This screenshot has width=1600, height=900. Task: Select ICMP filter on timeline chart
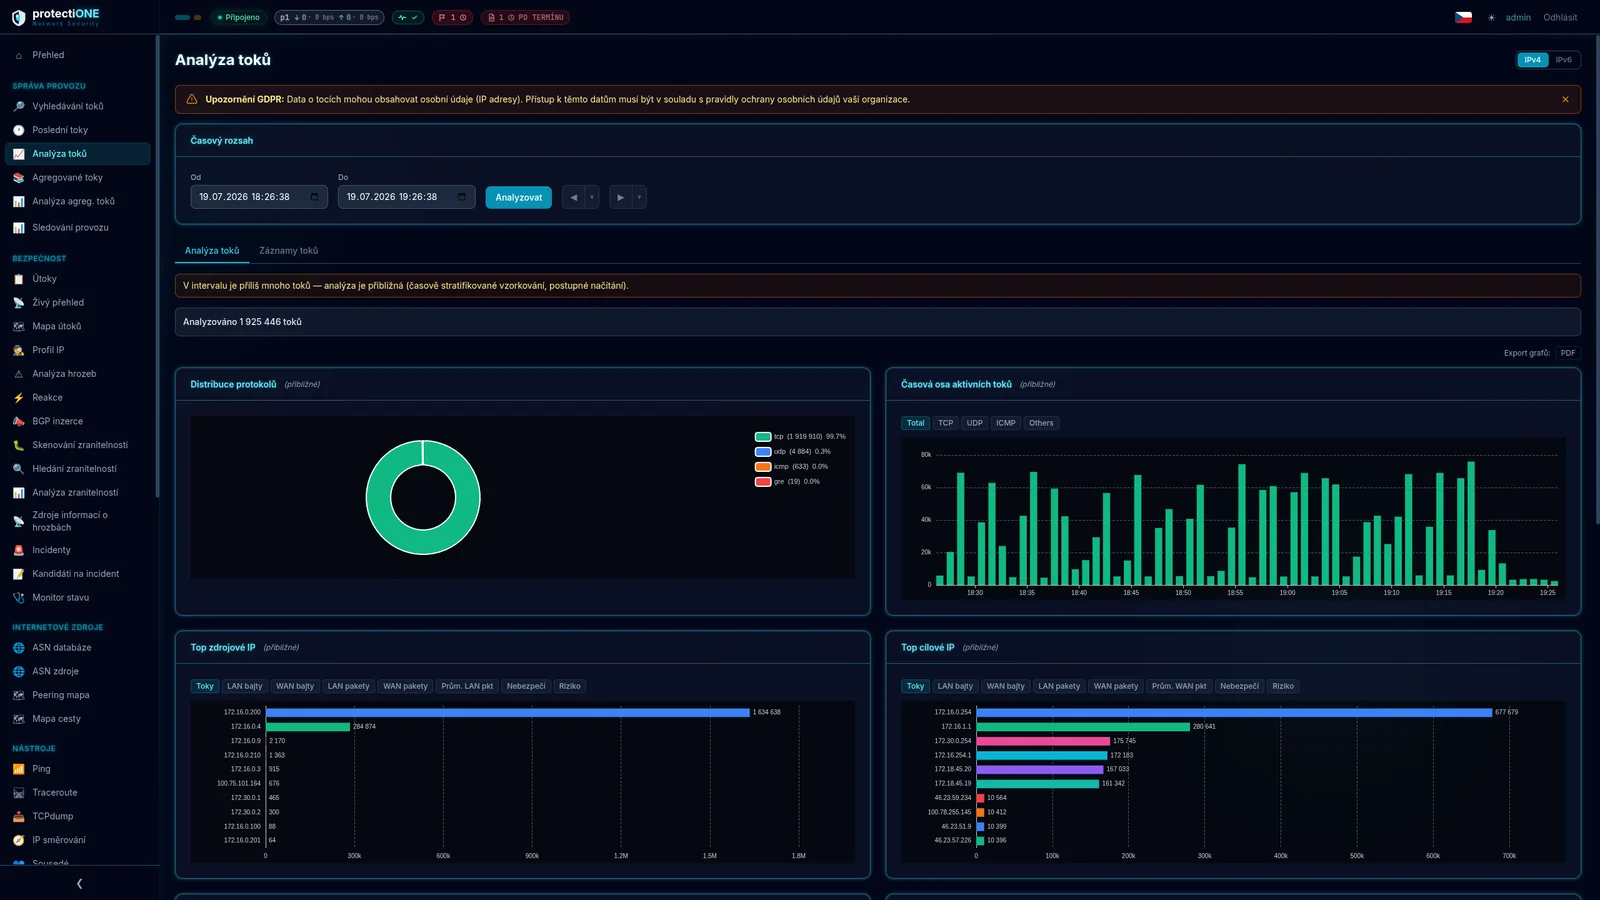pyautogui.click(x=1005, y=423)
